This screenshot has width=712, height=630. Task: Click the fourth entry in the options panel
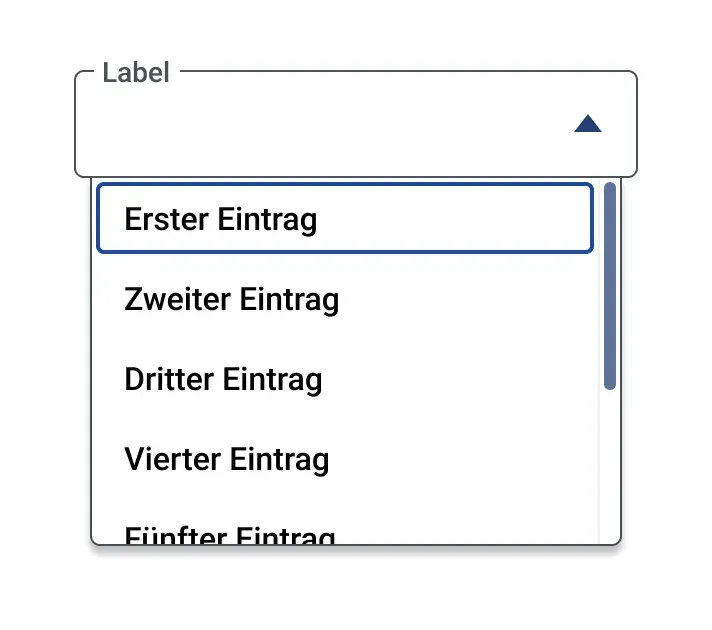(345, 459)
